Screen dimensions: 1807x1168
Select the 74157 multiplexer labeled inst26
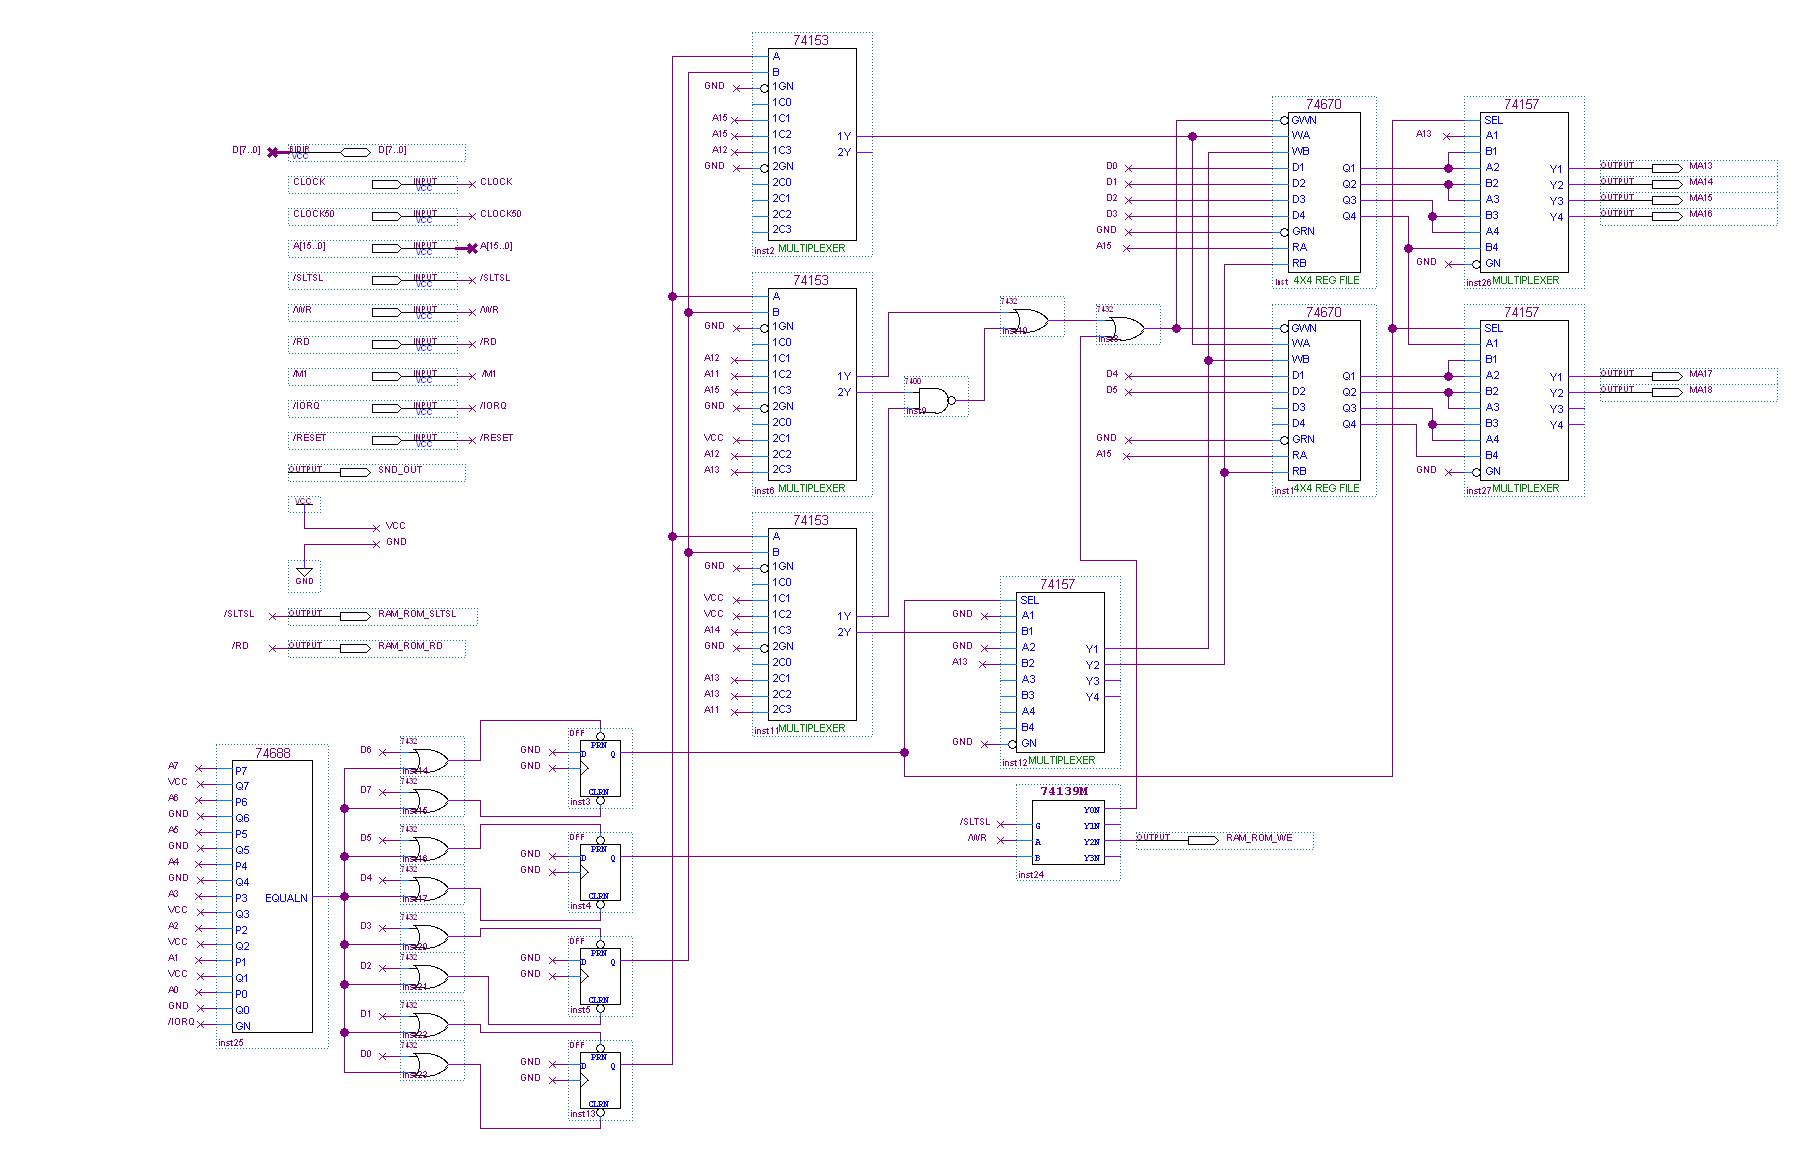click(x=1524, y=192)
